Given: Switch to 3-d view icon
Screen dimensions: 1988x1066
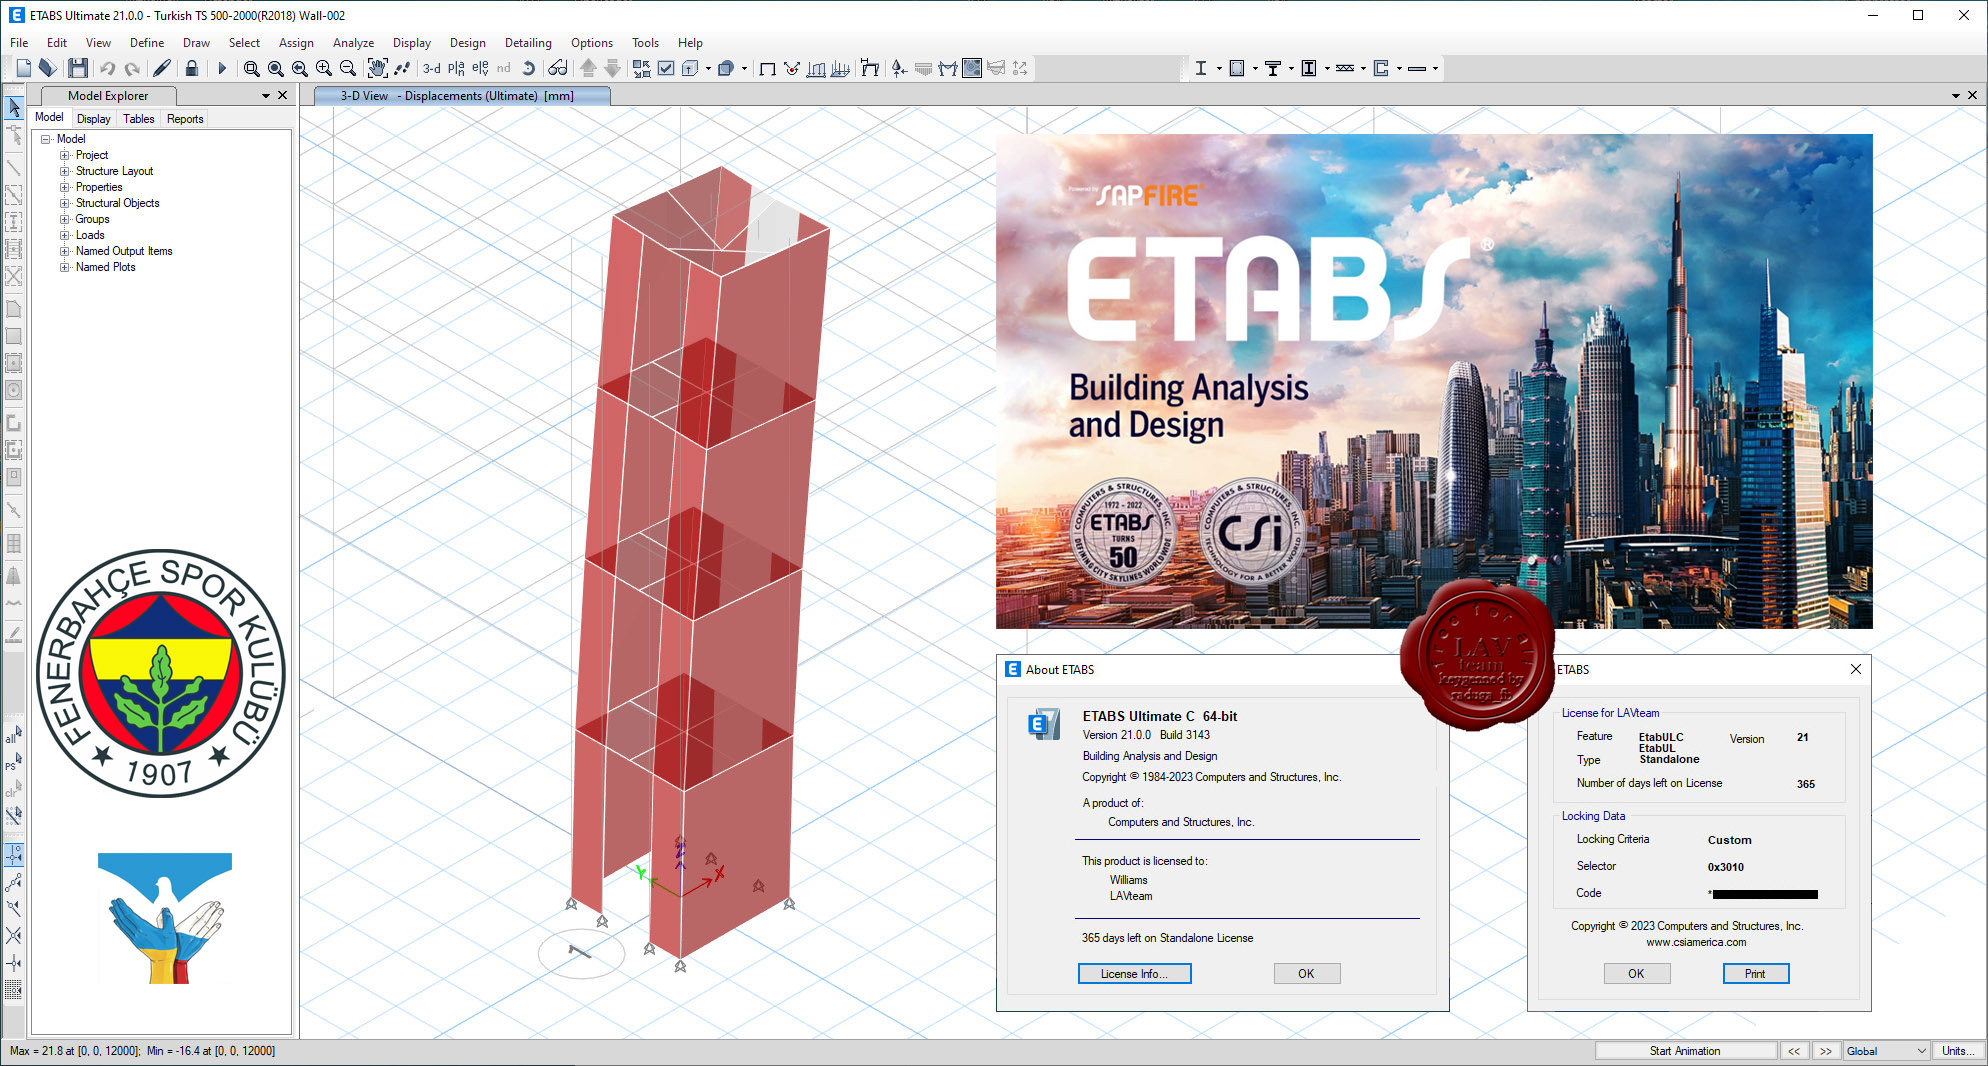Looking at the screenshot, I should (431, 68).
